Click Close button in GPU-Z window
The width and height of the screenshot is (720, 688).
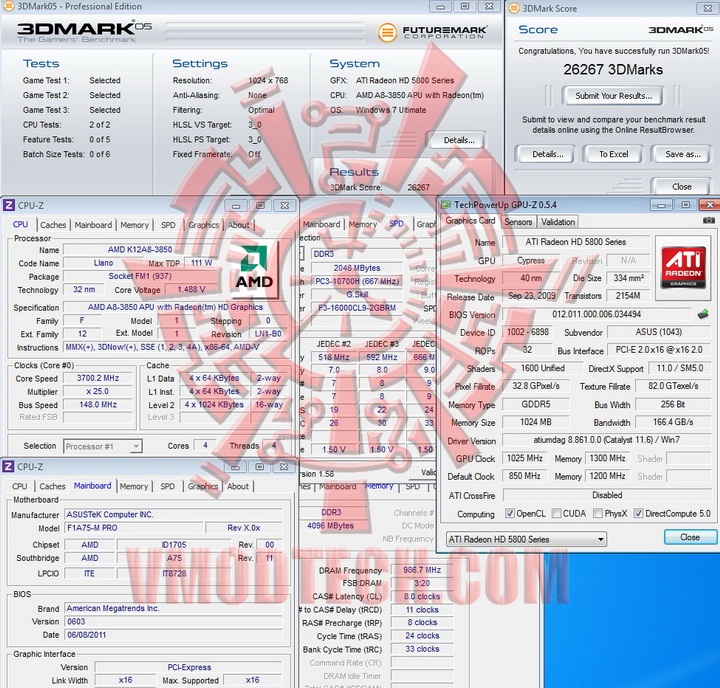pyautogui.click(x=690, y=537)
